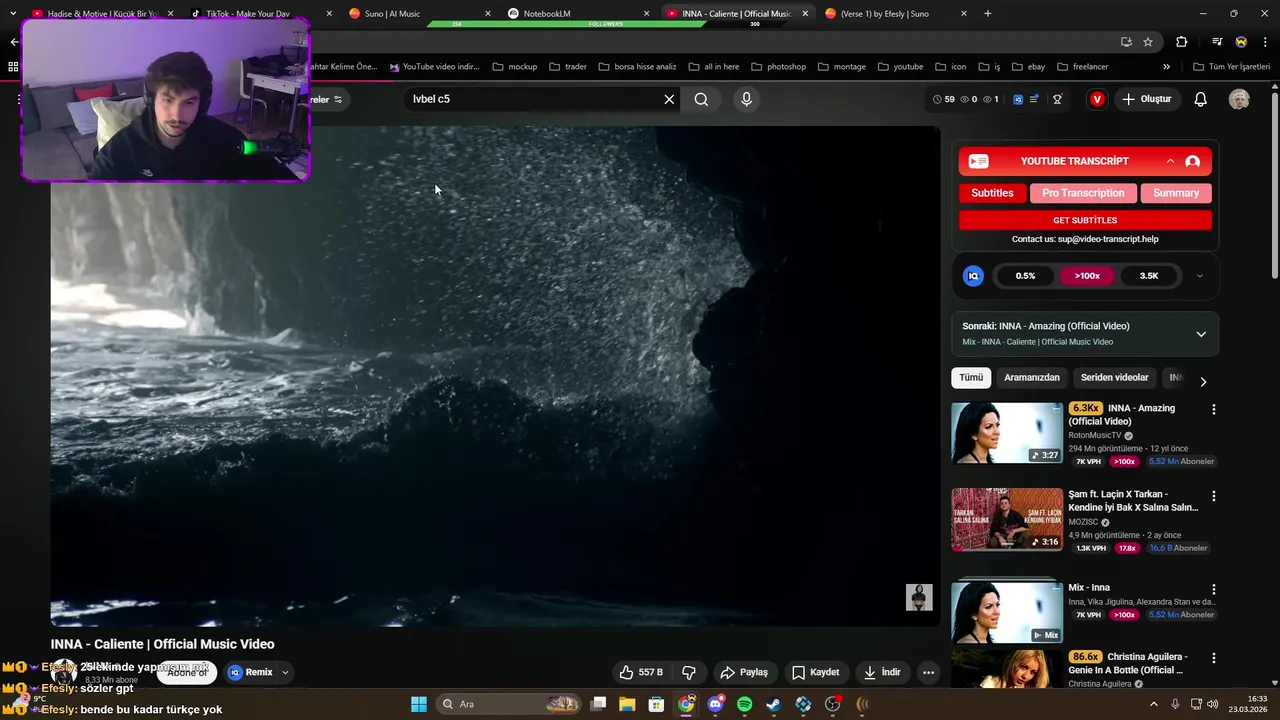The width and height of the screenshot is (1280, 720).
Task: Bookmark this page with the star icon
Action: click(1148, 42)
